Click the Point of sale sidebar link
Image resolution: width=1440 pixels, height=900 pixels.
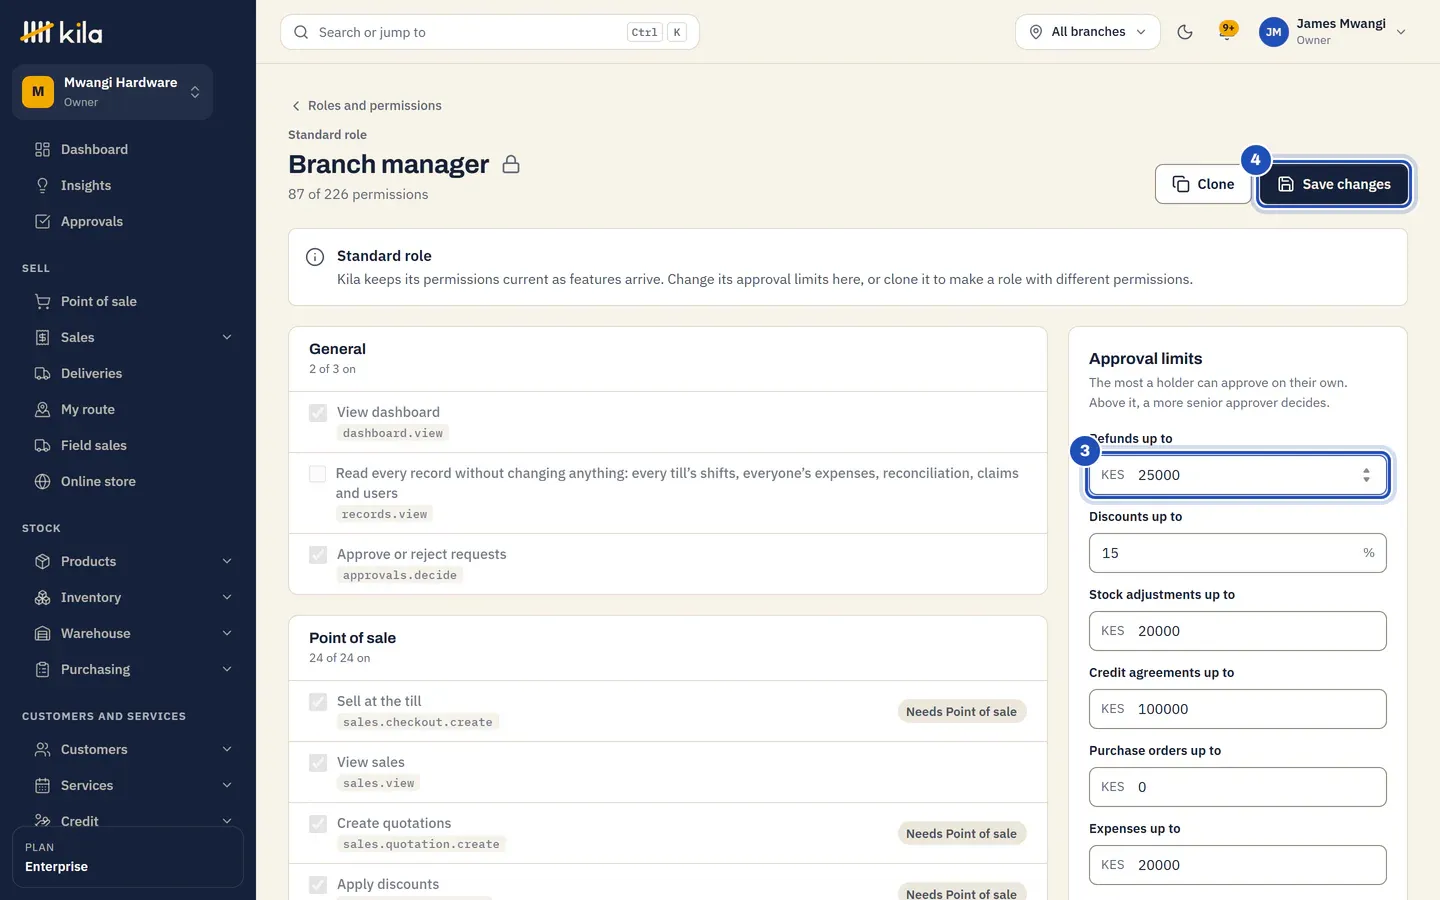(x=128, y=301)
